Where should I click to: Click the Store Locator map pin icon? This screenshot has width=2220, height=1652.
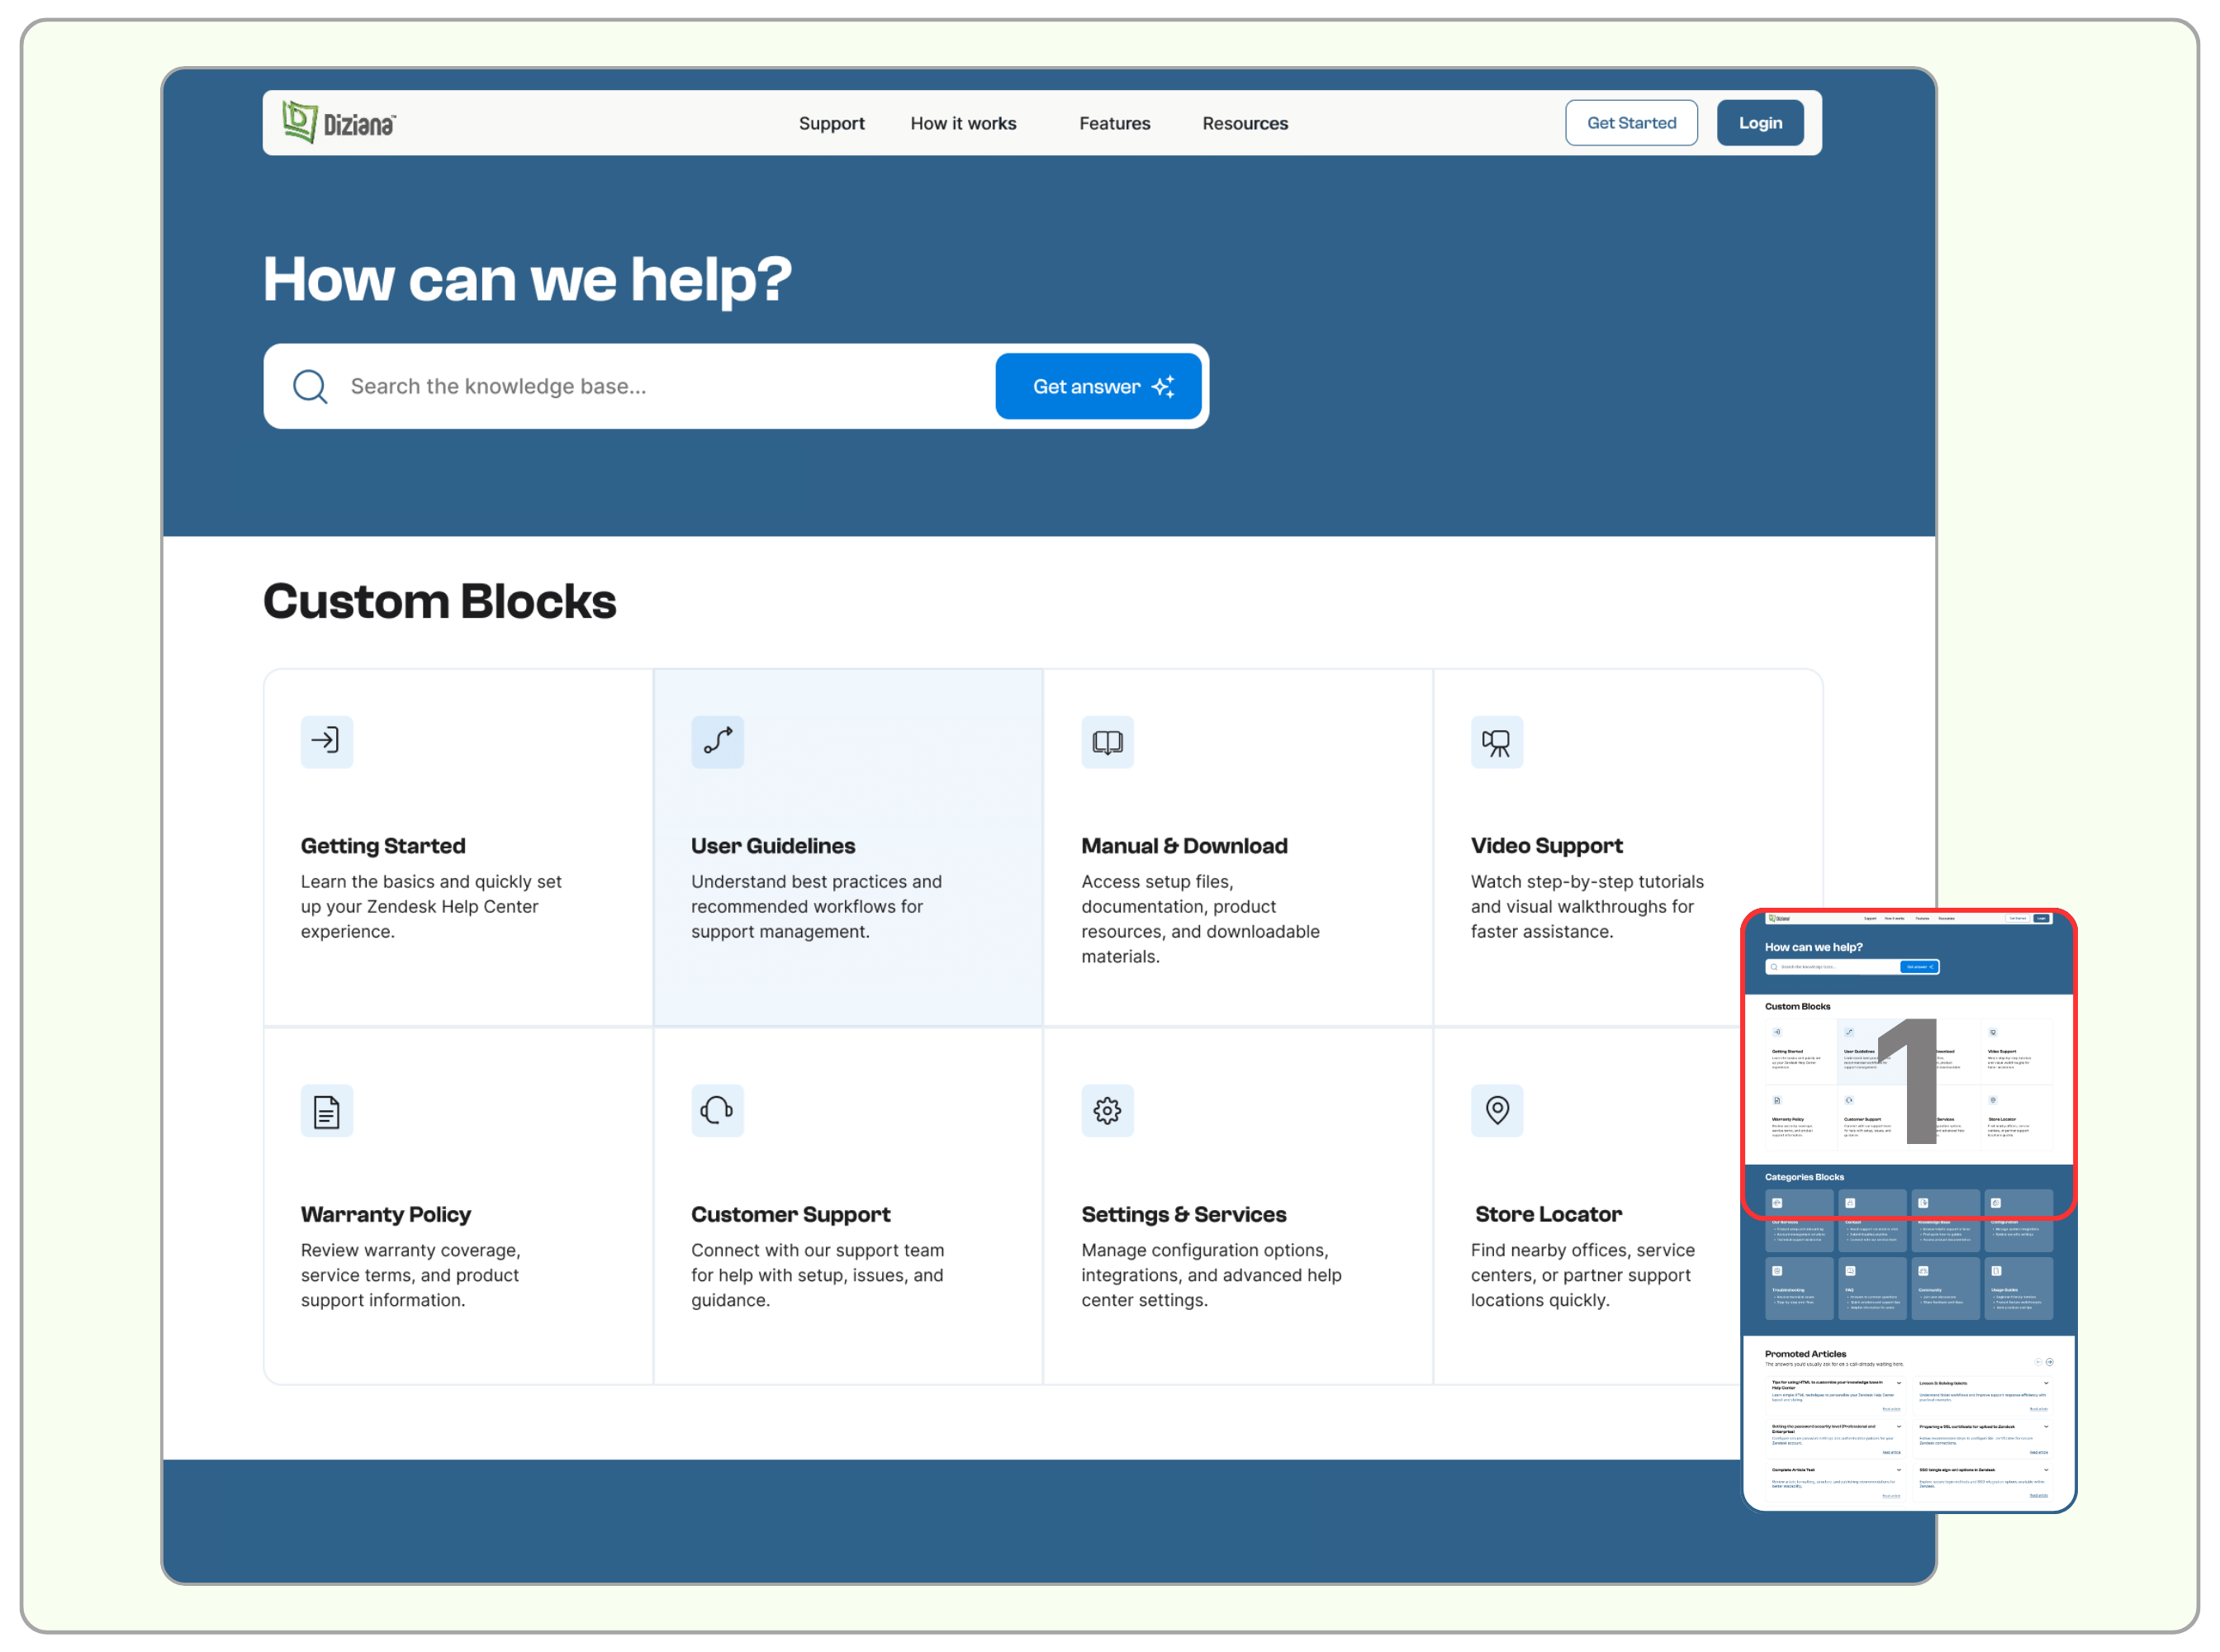1497,1110
